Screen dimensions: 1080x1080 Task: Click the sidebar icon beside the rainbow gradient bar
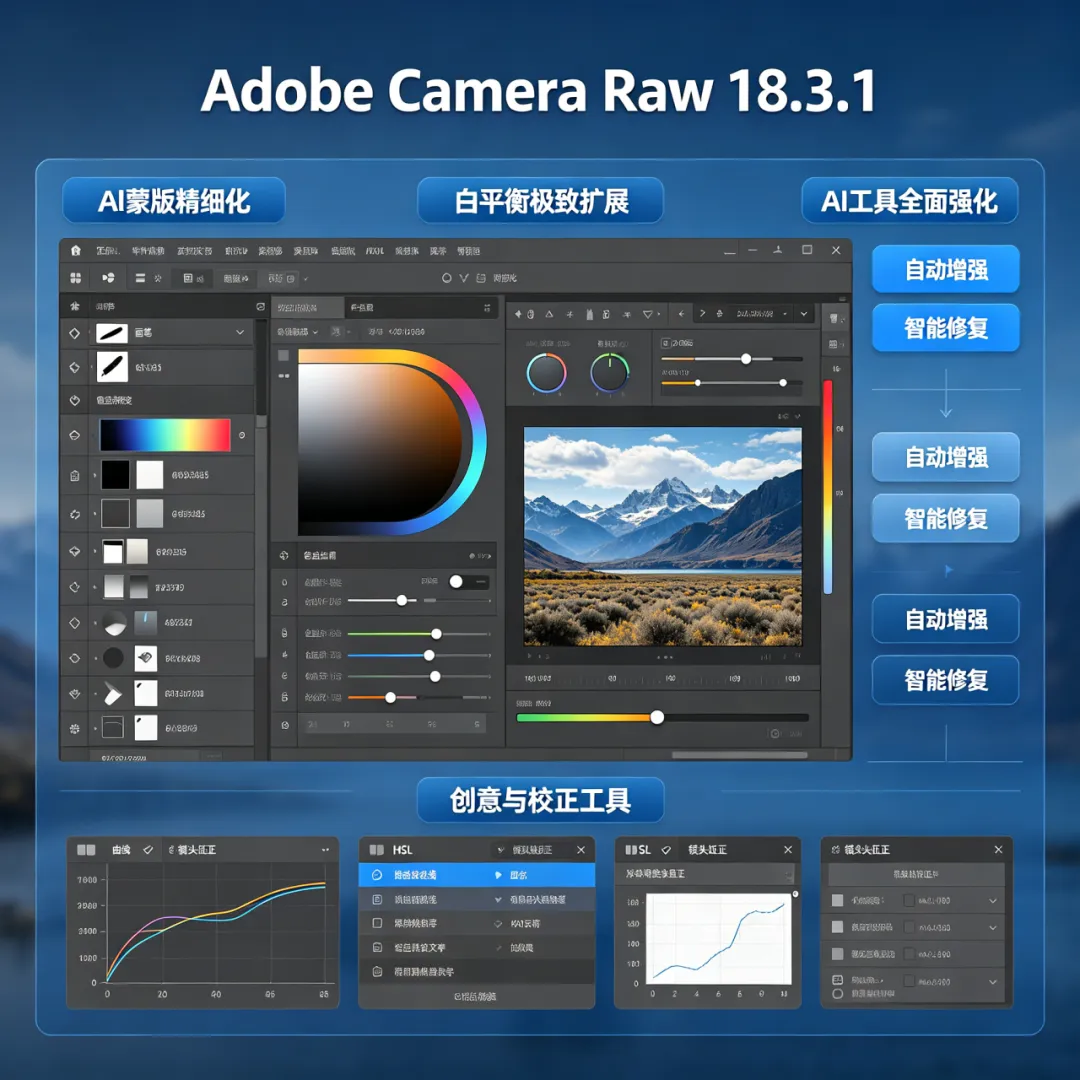click(74, 435)
